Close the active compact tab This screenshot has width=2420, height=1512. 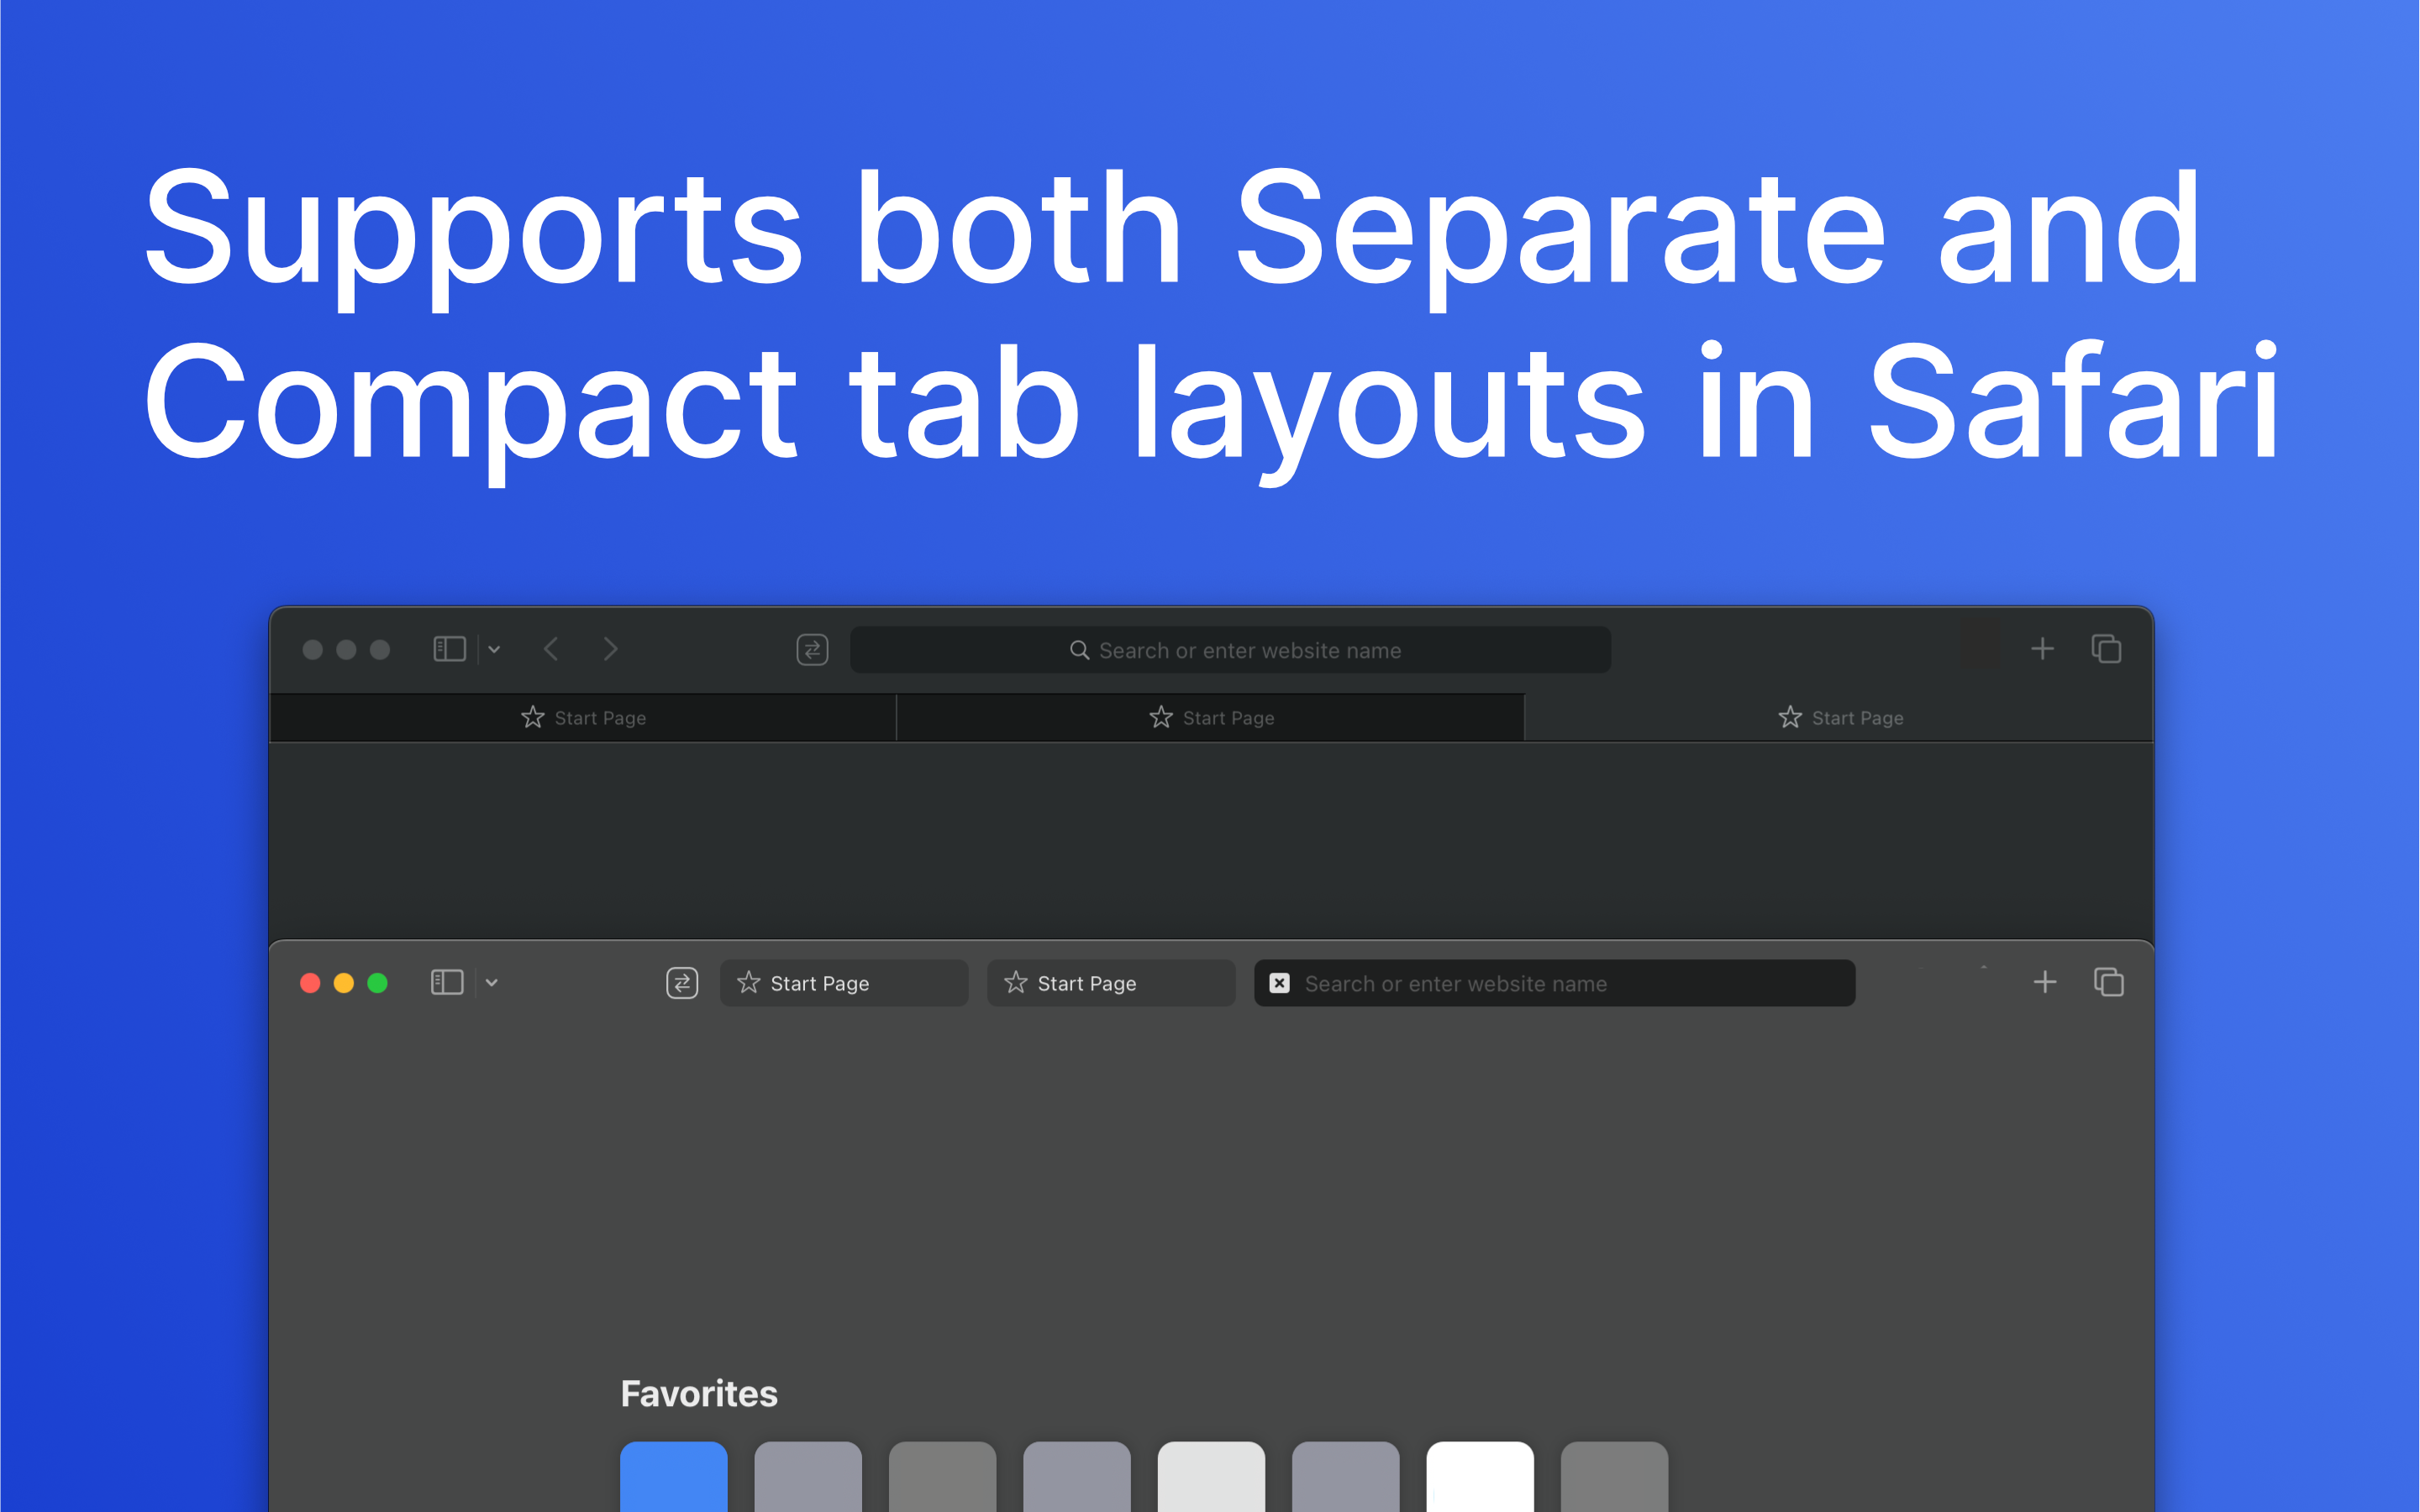1279,983
